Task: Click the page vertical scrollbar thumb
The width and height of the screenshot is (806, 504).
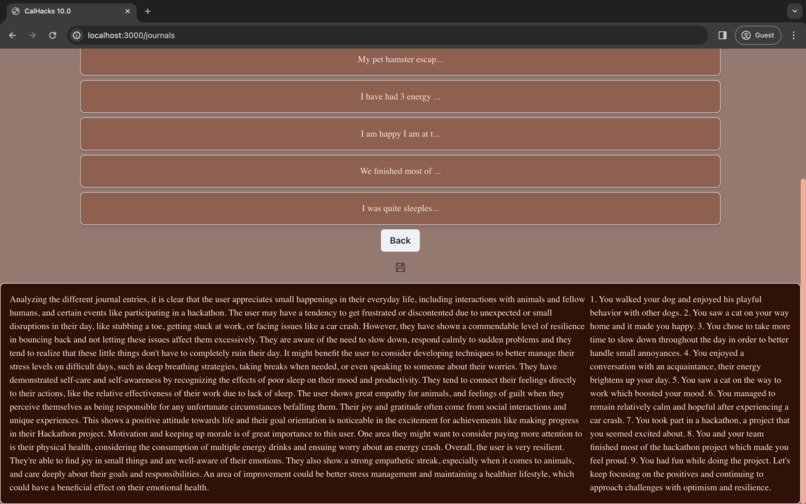Action: [803, 339]
